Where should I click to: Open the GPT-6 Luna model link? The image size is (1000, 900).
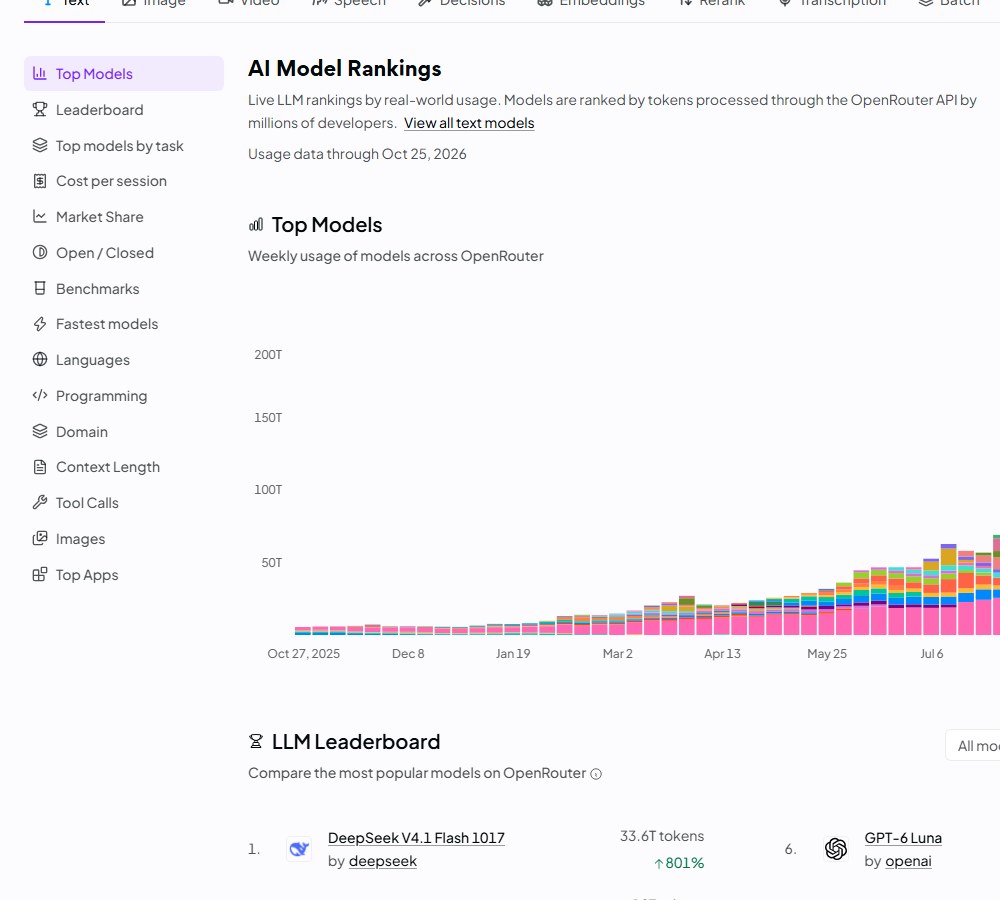tap(903, 837)
